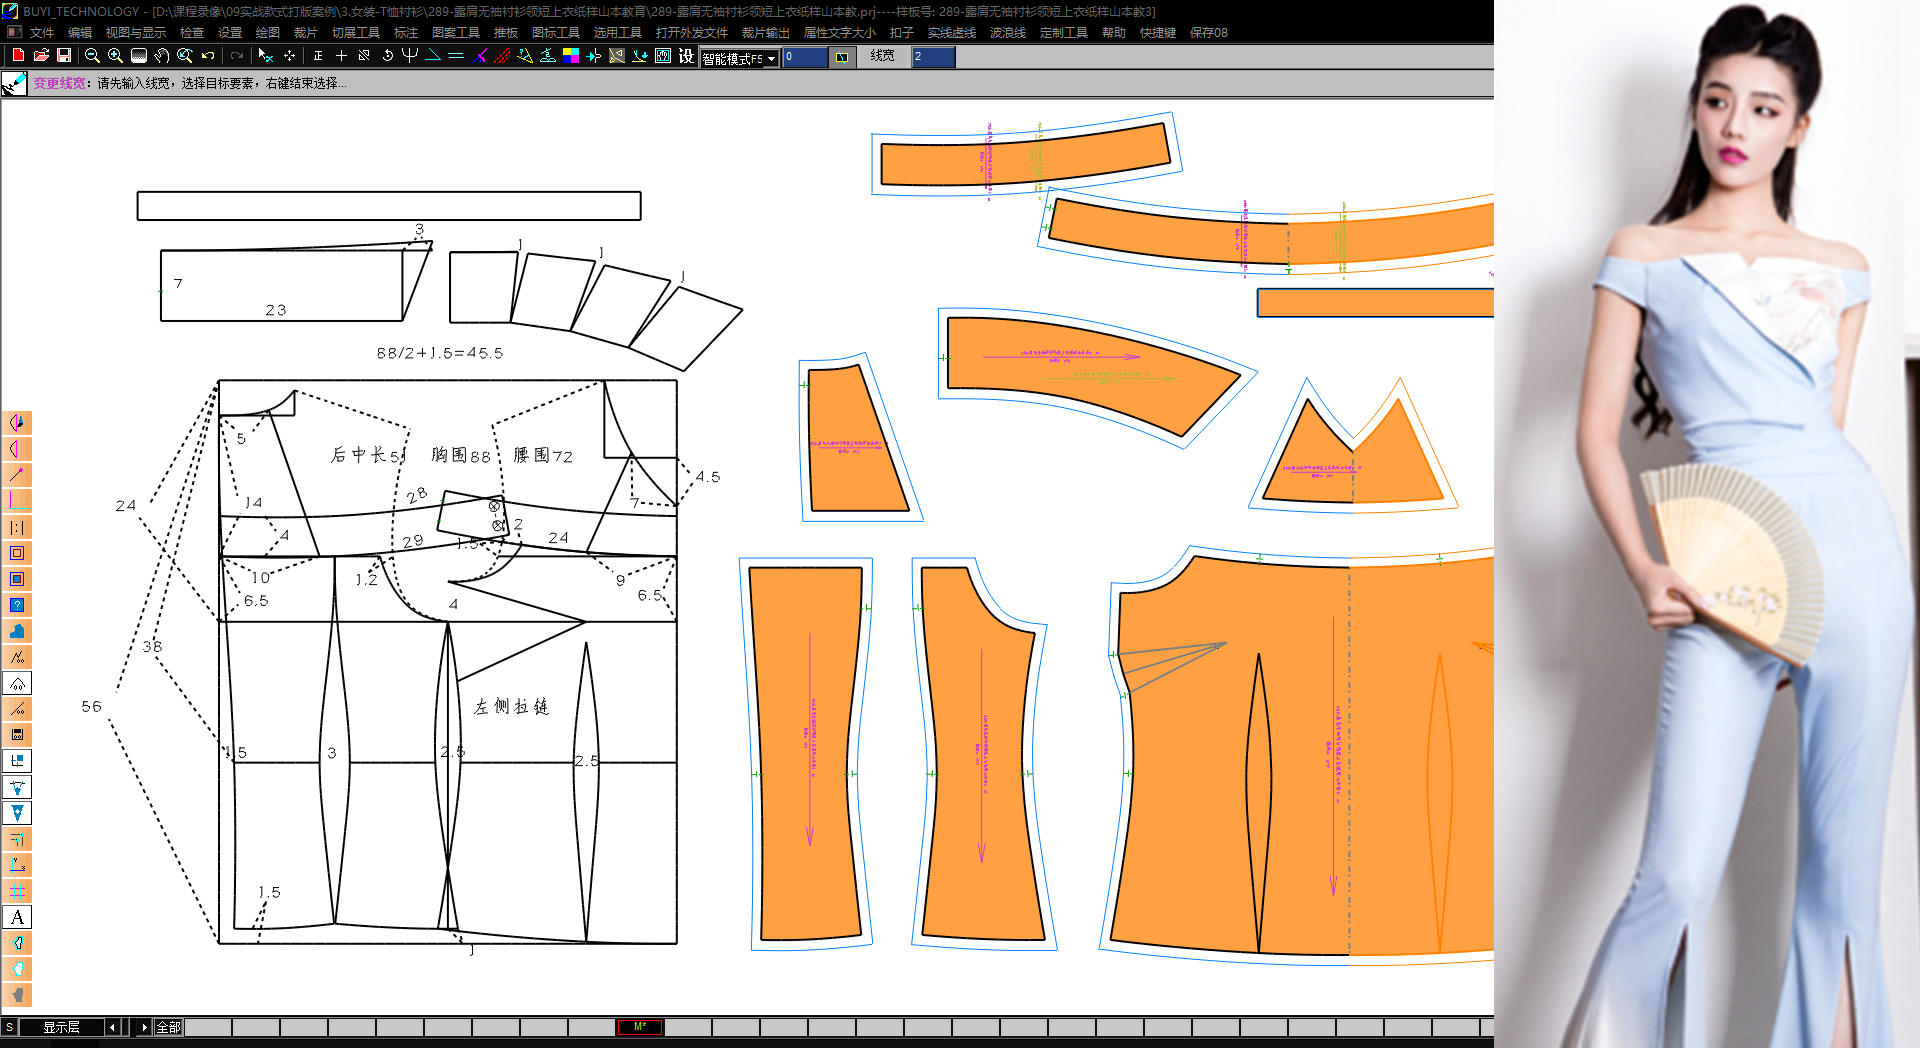Click left arrow next to 显示层

click(112, 1027)
